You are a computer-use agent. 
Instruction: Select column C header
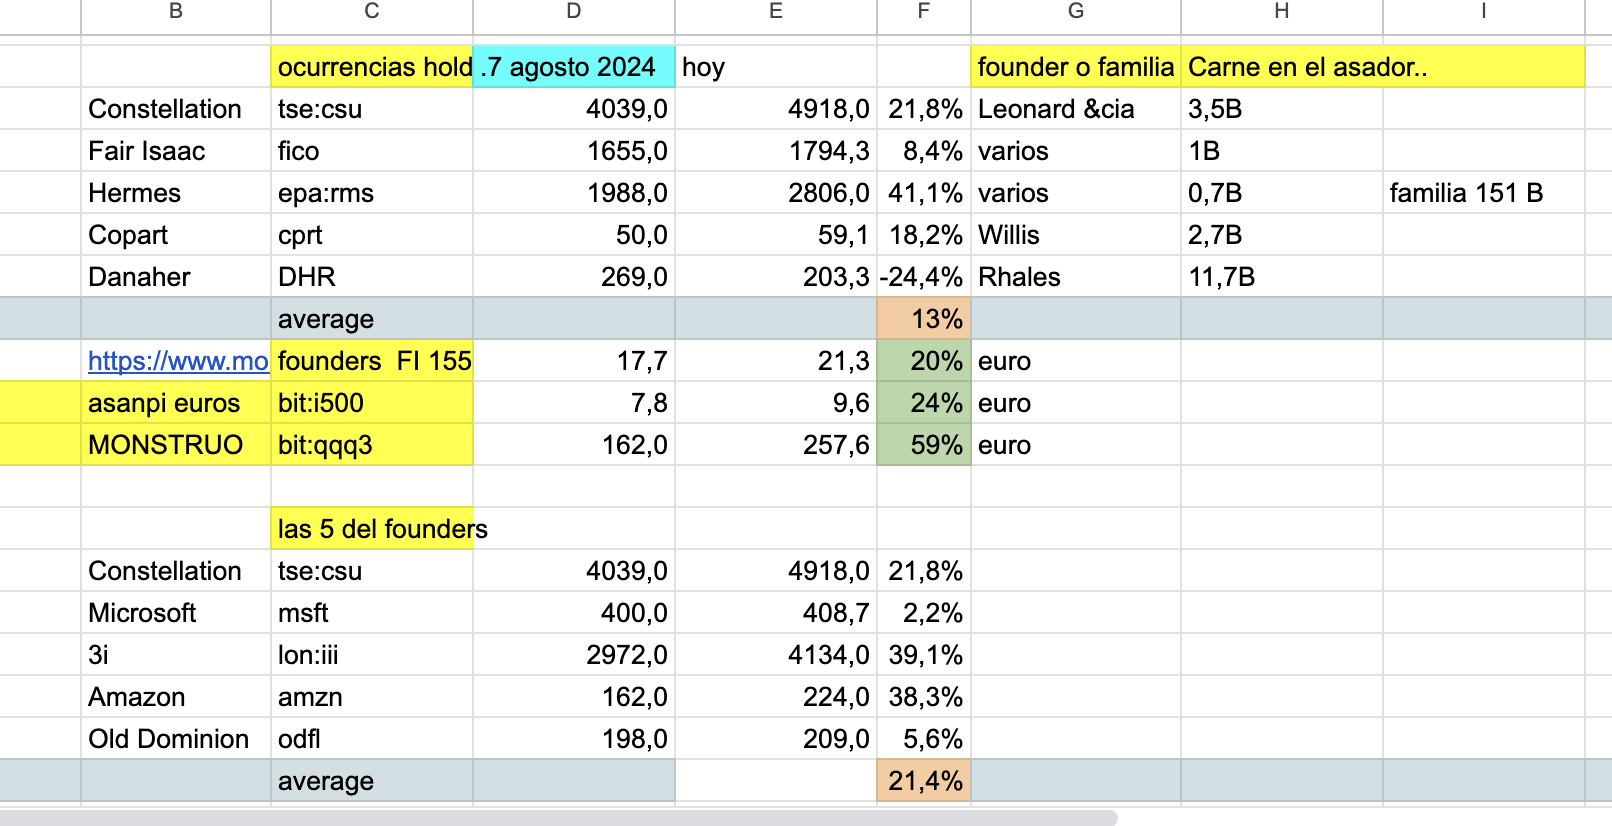coord(372,12)
